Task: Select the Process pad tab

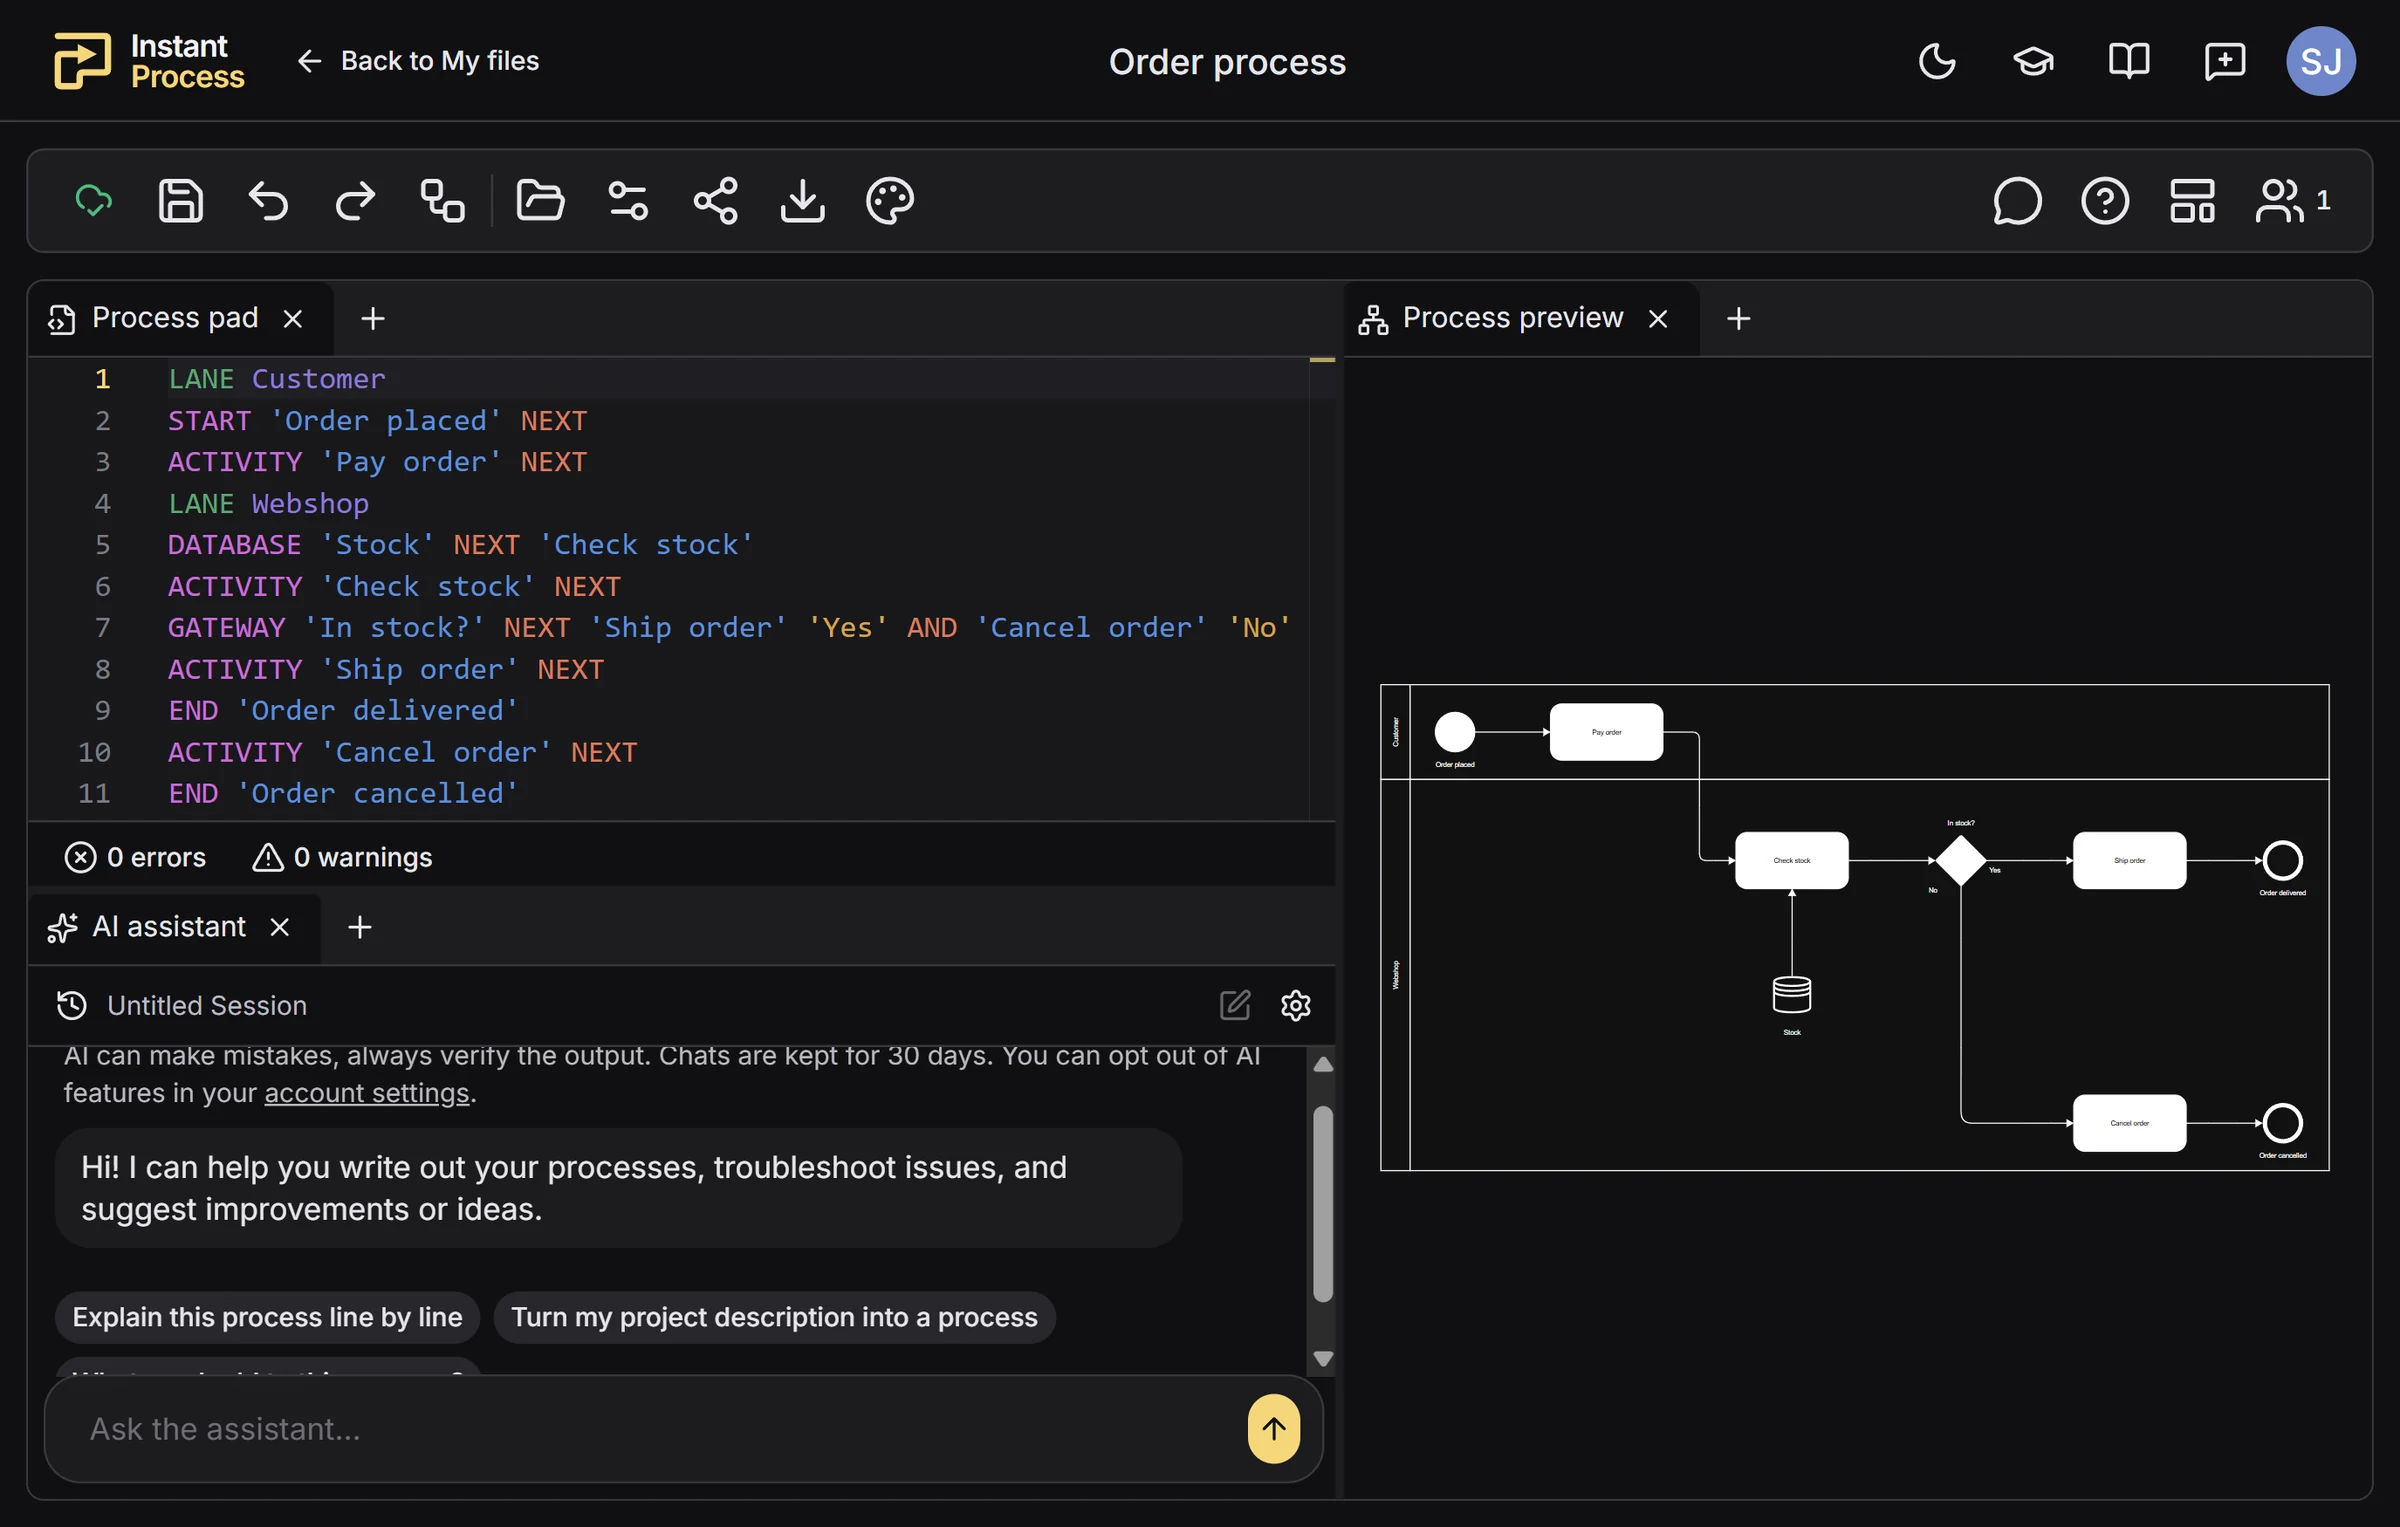Action: (175, 318)
